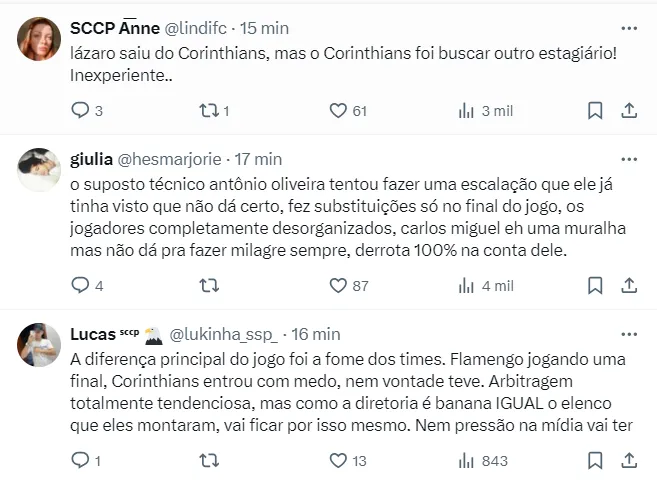Open more options on SCCP Anne's tweet
Screen dimensions: 657x481
629,29
